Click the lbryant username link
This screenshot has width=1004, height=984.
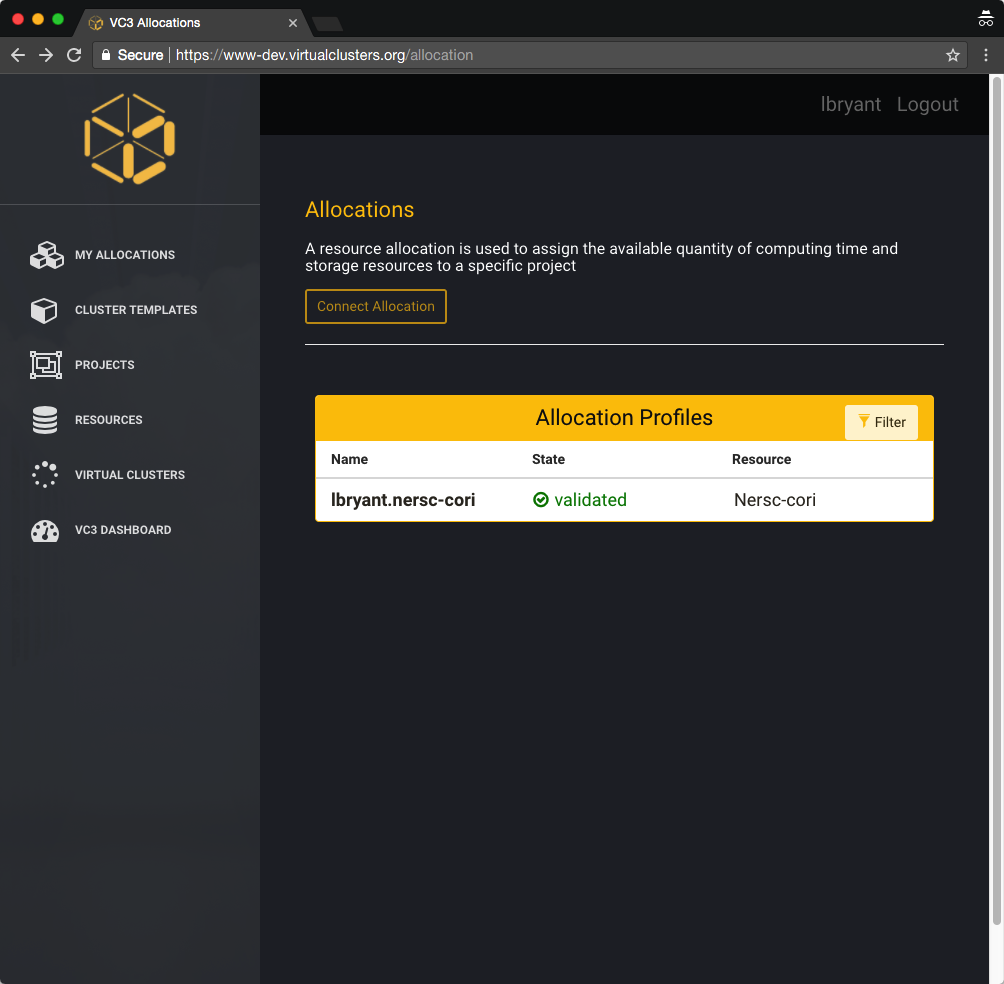tap(850, 104)
